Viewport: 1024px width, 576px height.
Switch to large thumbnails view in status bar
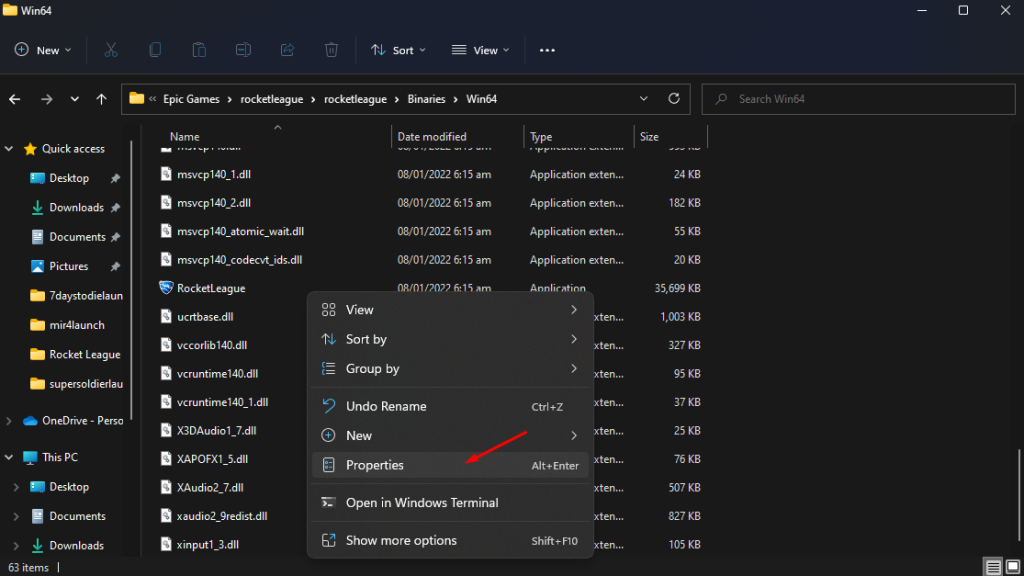click(x=1012, y=566)
